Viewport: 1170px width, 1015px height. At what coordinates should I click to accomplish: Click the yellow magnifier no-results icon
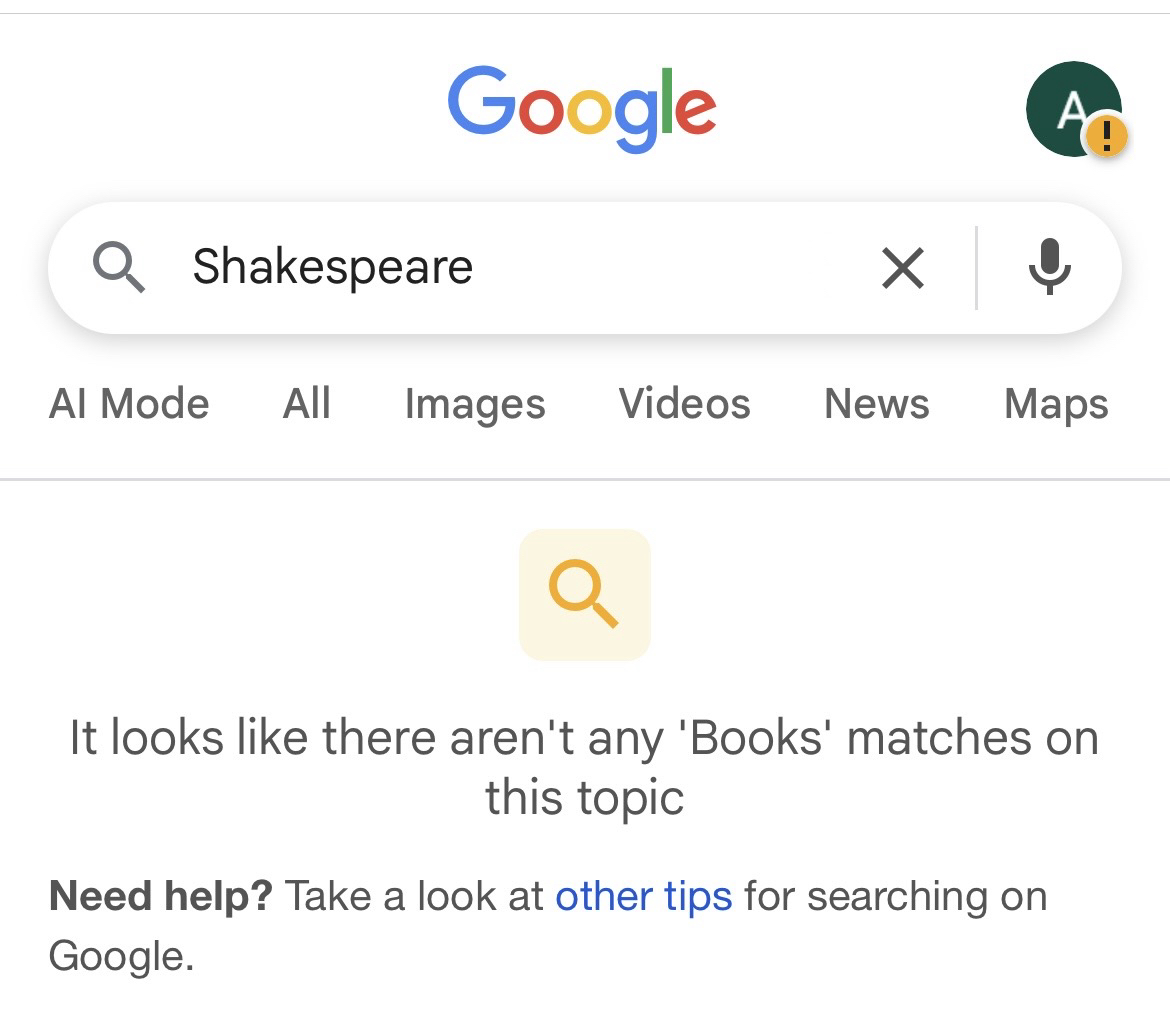pos(584,594)
